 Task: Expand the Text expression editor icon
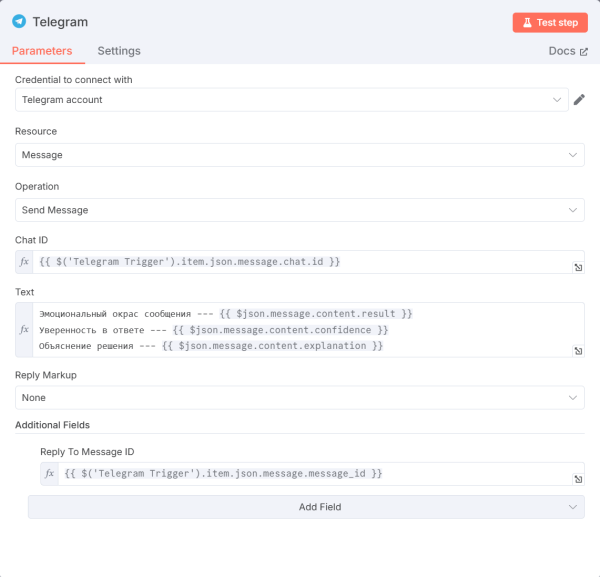pos(578,351)
